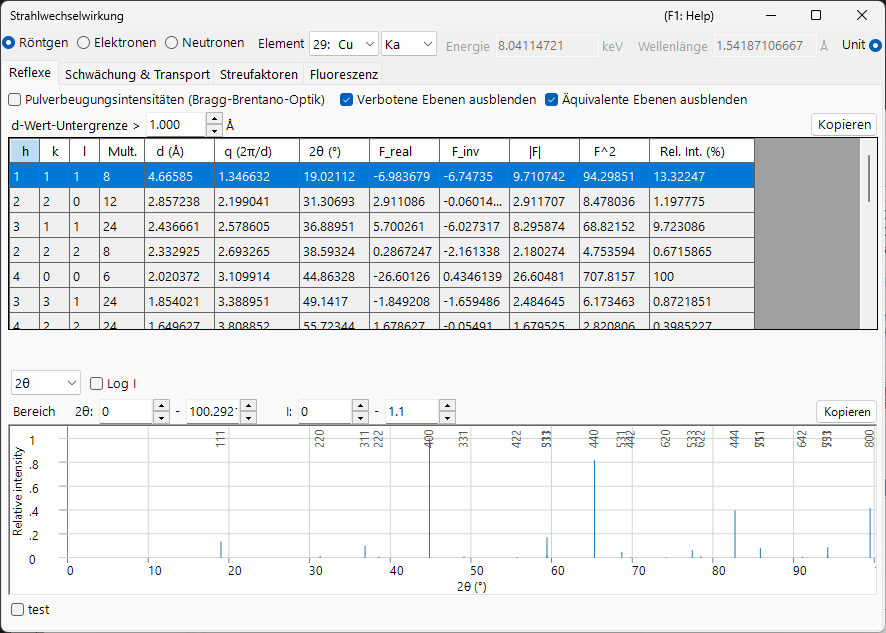Minimize the Strahlwechselwirkung window
The image size is (886, 633).
[x=771, y=15]
